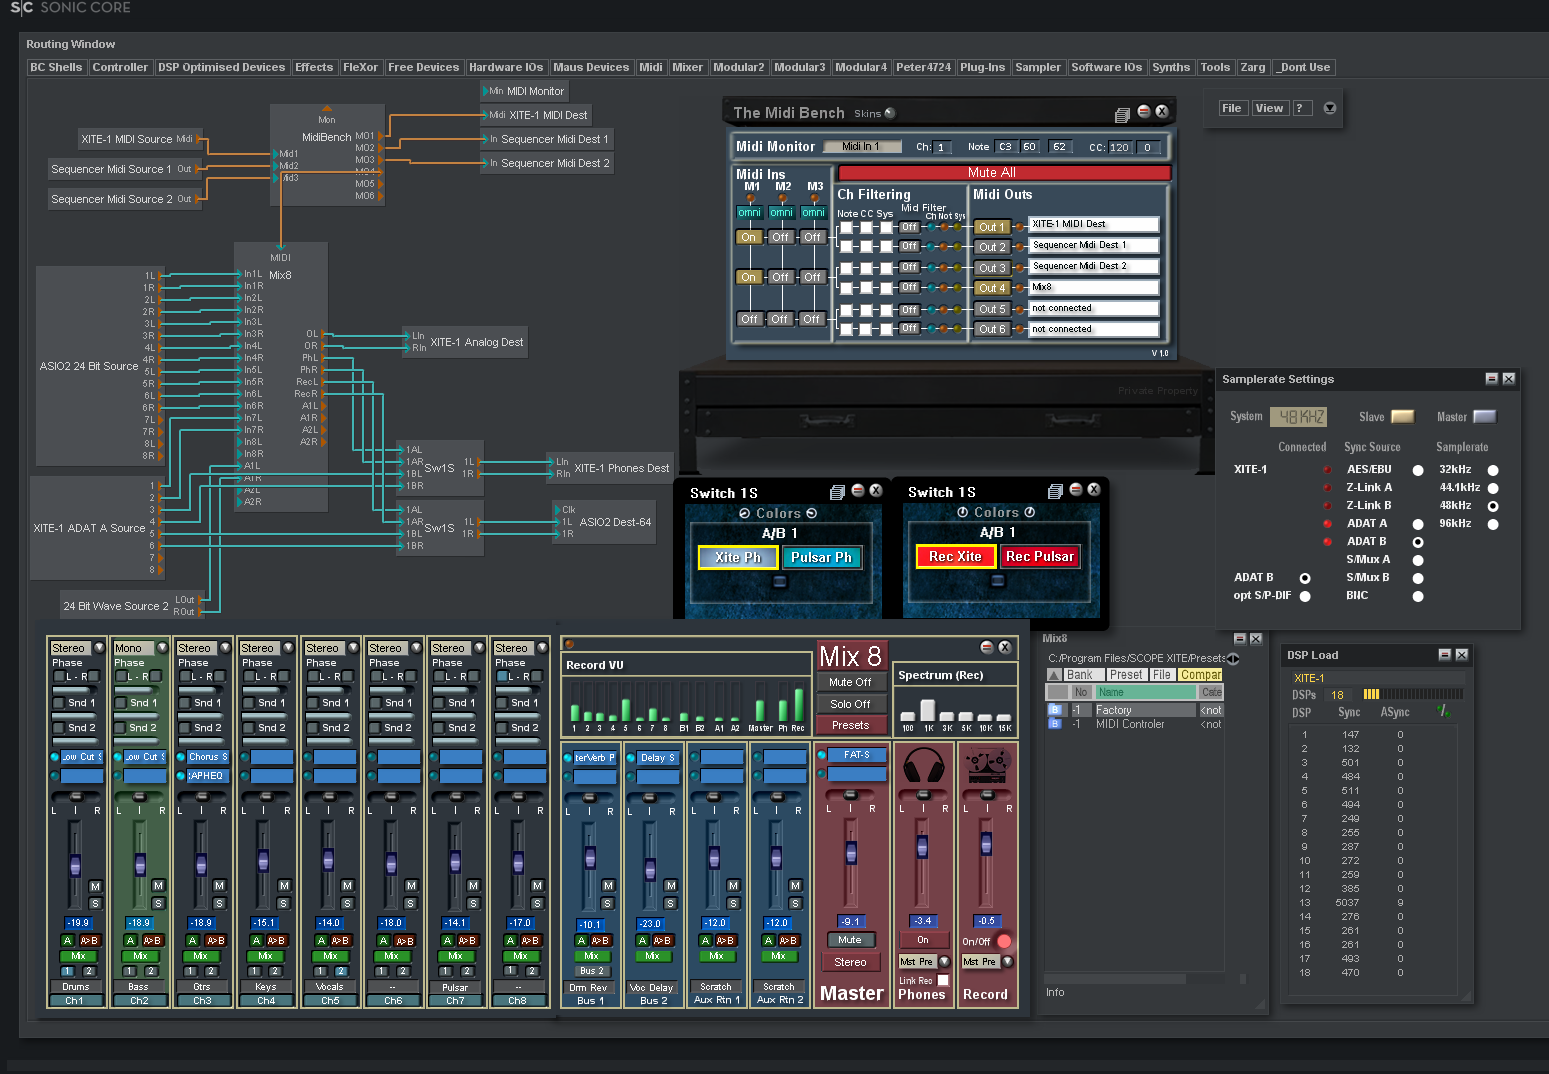Image resolution: width=1549 pixels, height=1074 pixels.
Task: Toggle Note filter checkbox for Out 1
Action: 846,227
